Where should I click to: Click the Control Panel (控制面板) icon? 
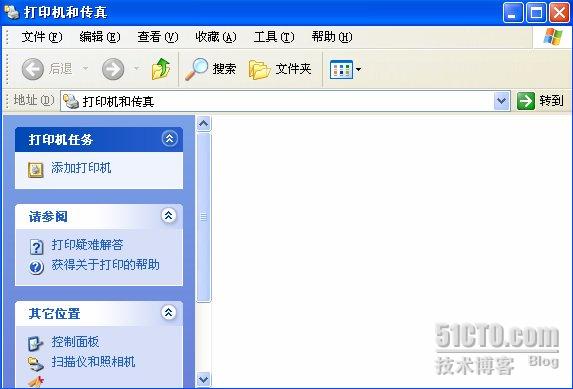pyautogui.click(x=36, y=343)
